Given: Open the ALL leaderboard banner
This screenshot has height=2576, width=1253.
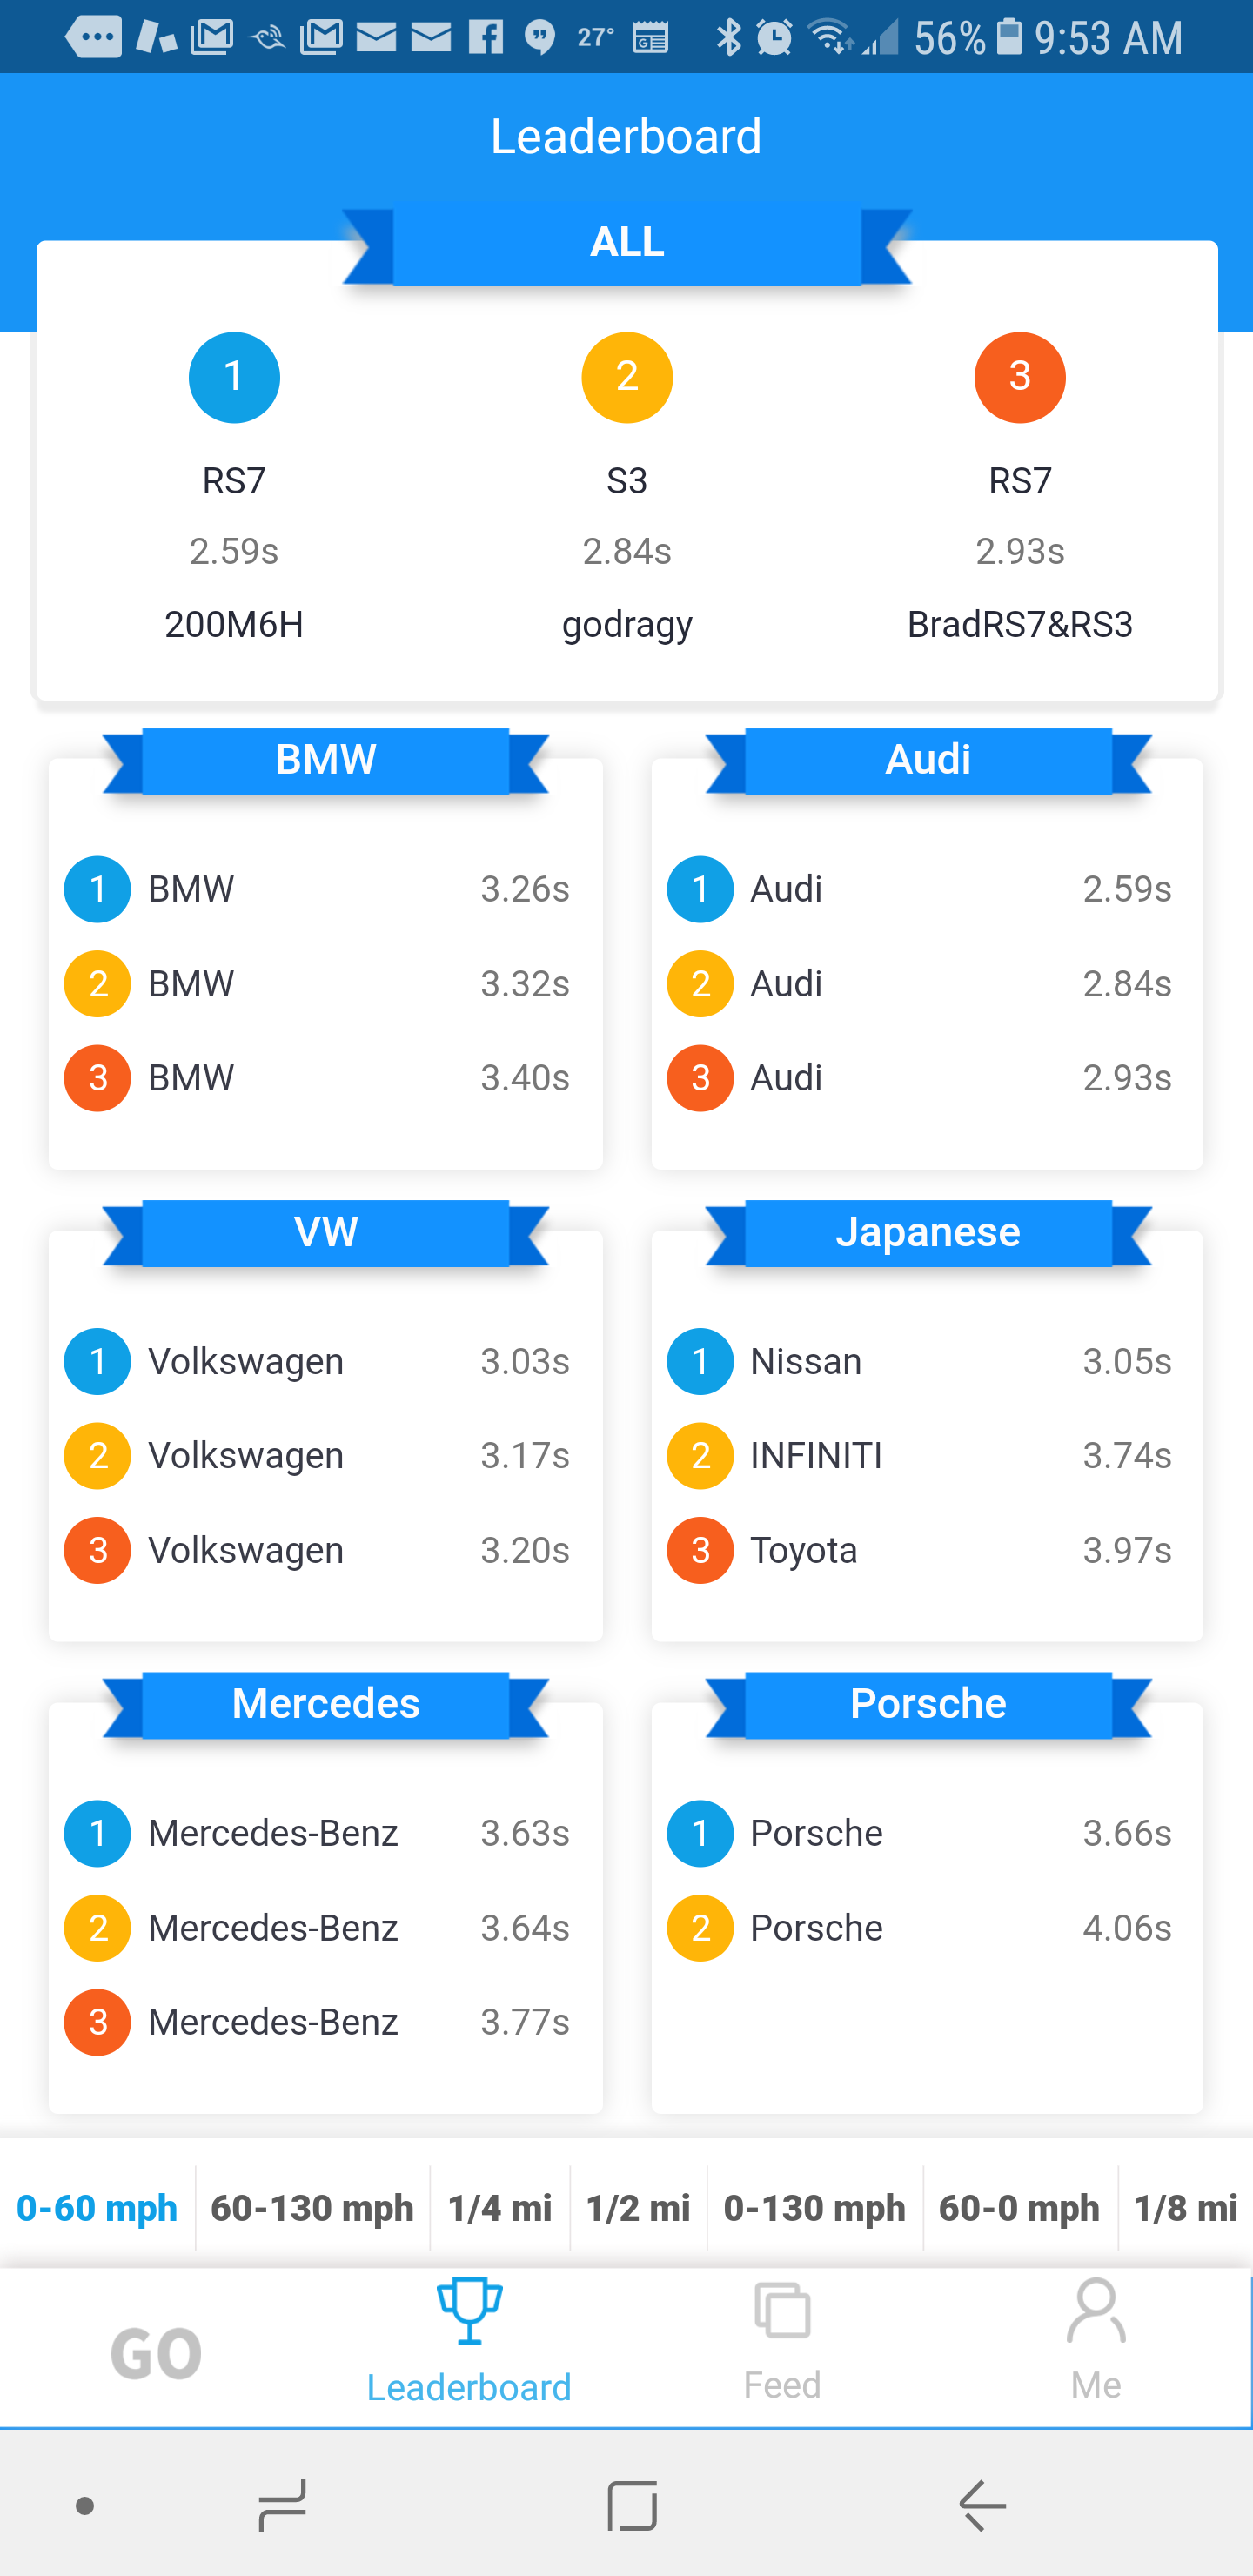Looking at the screenshot, I should point(627,243).
